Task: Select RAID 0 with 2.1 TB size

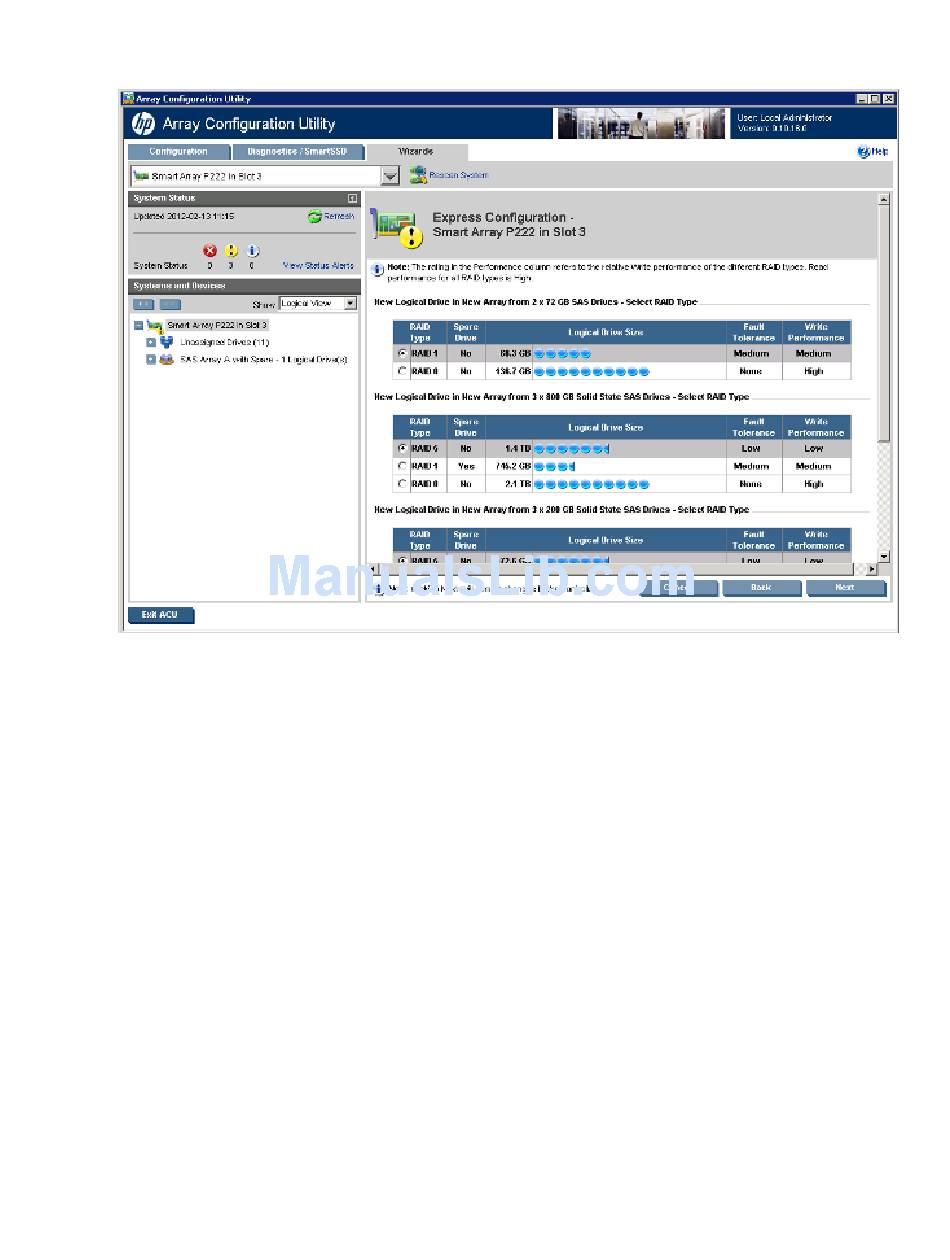Action: (x=403, y=484)
